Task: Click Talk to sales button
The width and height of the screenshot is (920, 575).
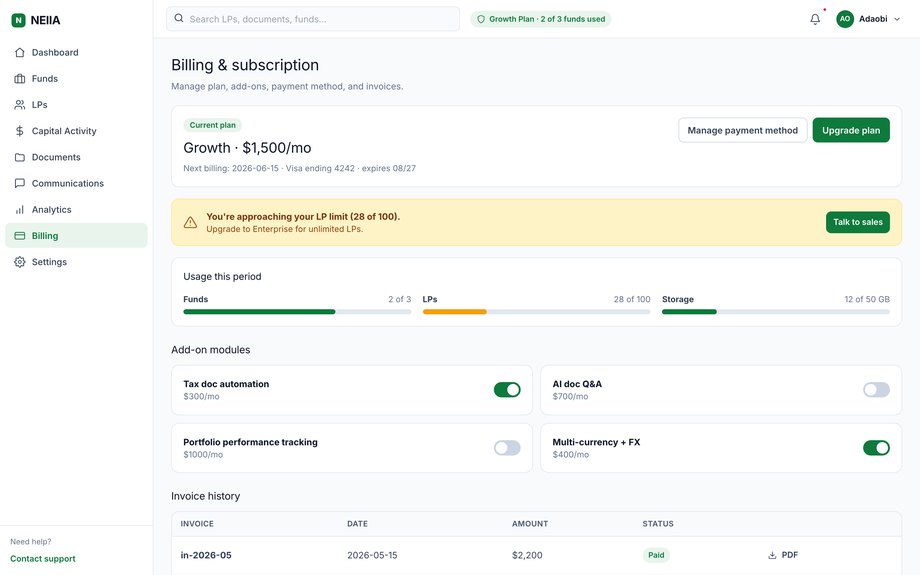Action: (858, 222)
